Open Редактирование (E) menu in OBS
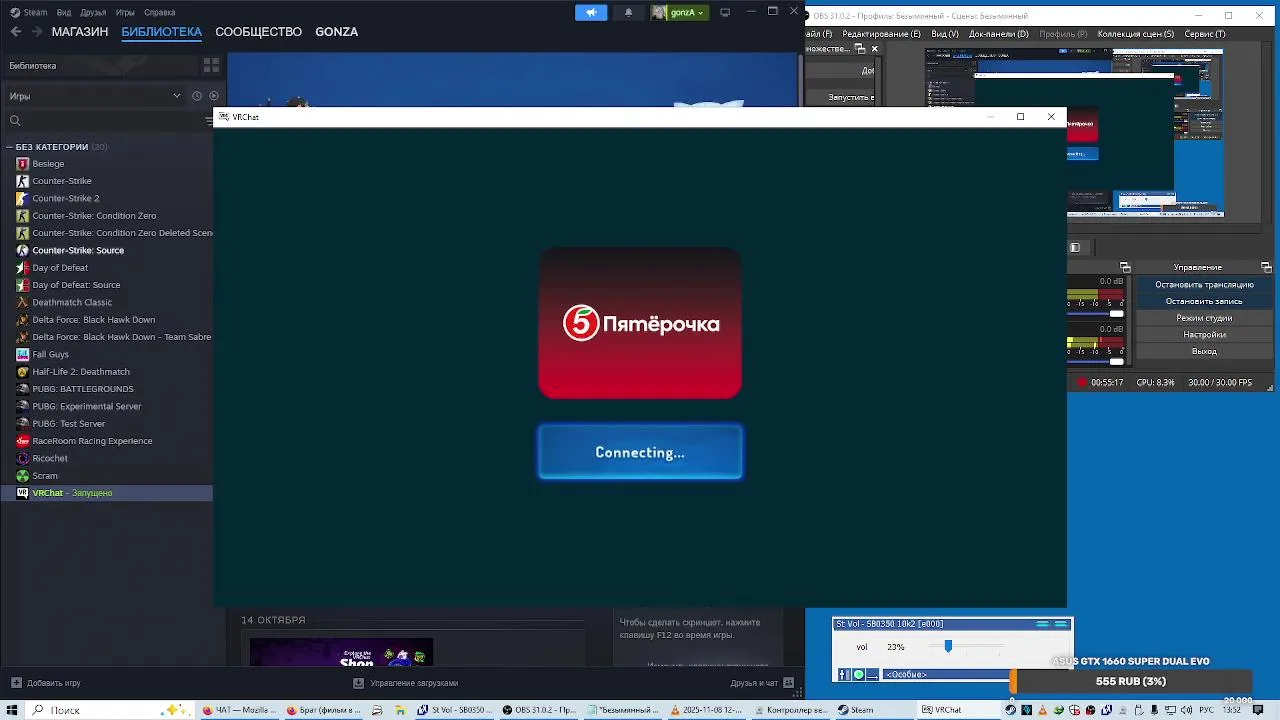The image size is (1280, 720). click(881, 34)
